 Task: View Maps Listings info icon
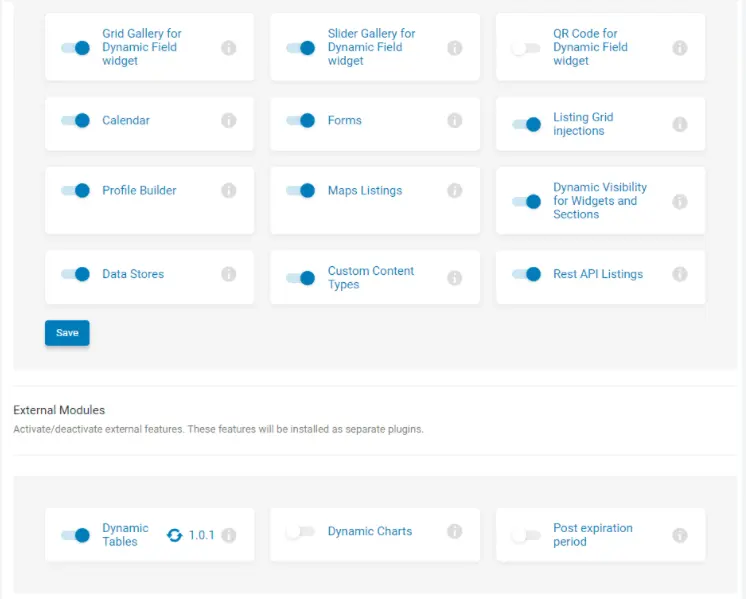coord(454,190)
